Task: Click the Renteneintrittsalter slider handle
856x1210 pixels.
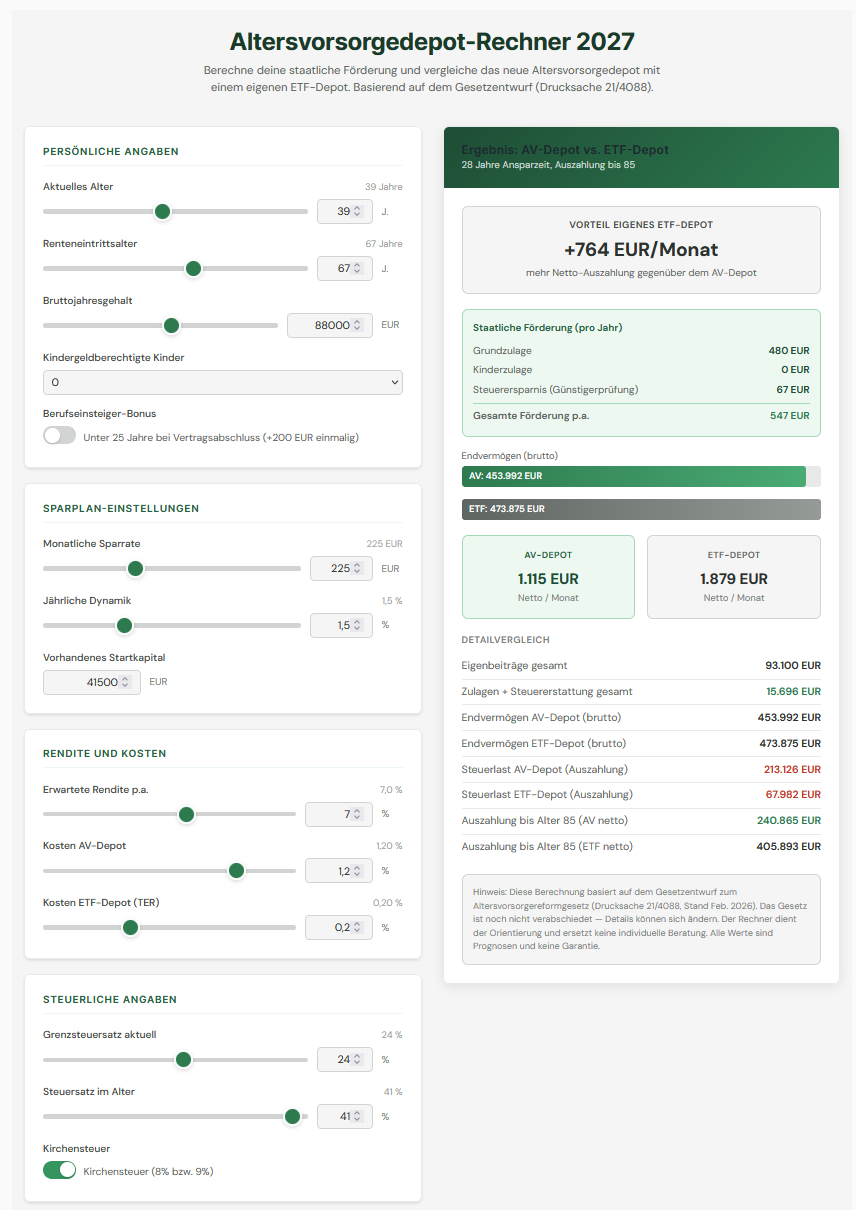Action: [194, 268]
